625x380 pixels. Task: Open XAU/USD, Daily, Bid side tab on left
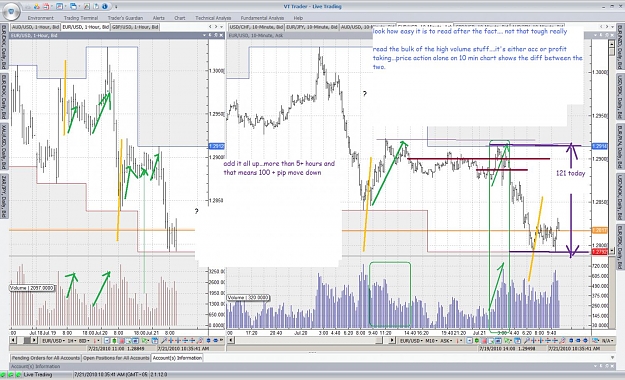tap(4, 146)
